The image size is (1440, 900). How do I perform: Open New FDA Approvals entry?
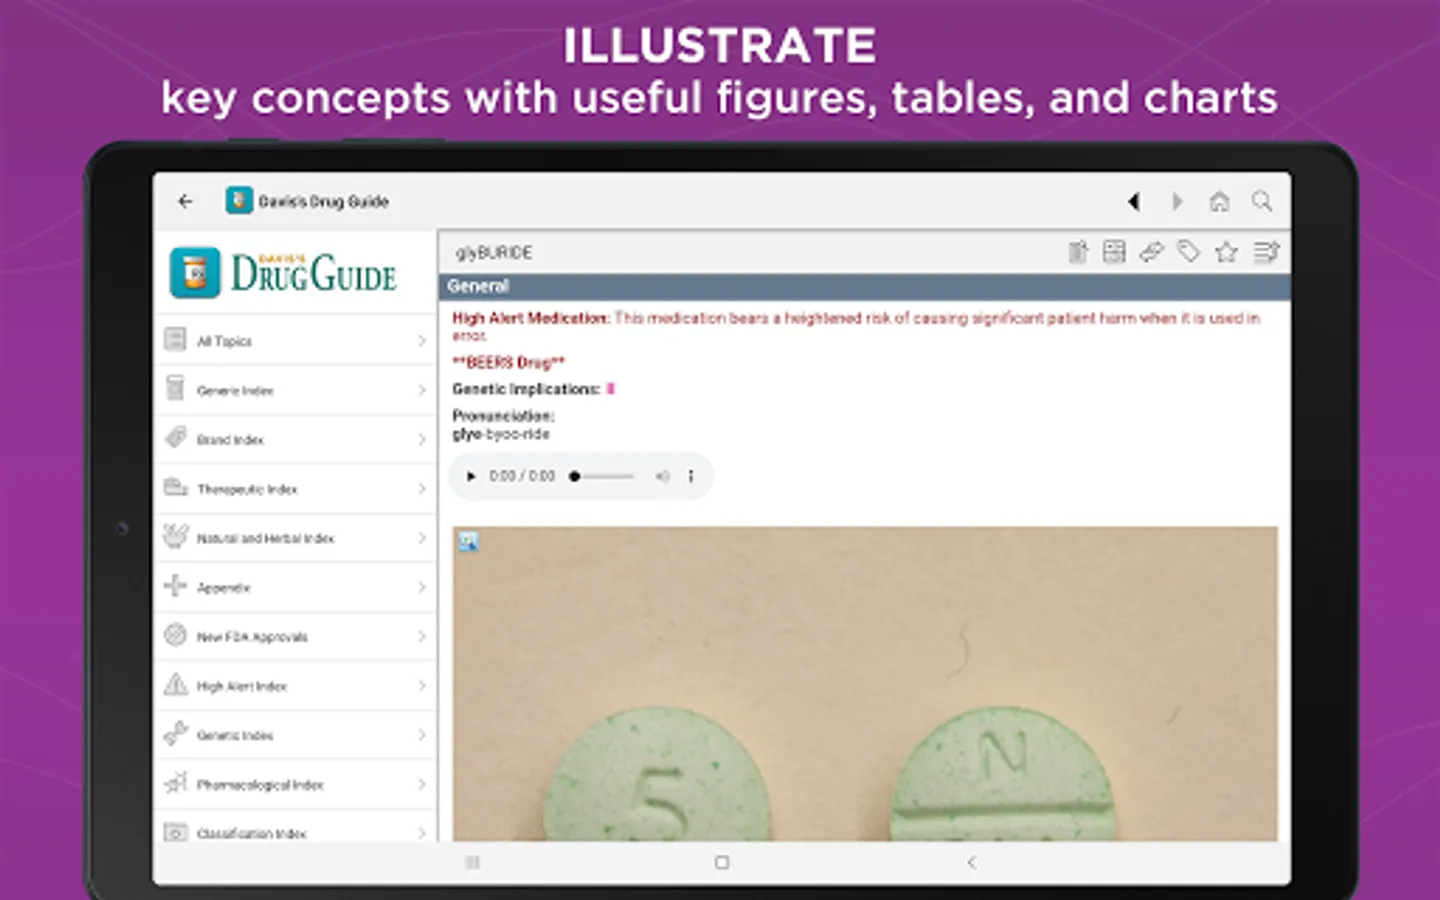(296, 636)
